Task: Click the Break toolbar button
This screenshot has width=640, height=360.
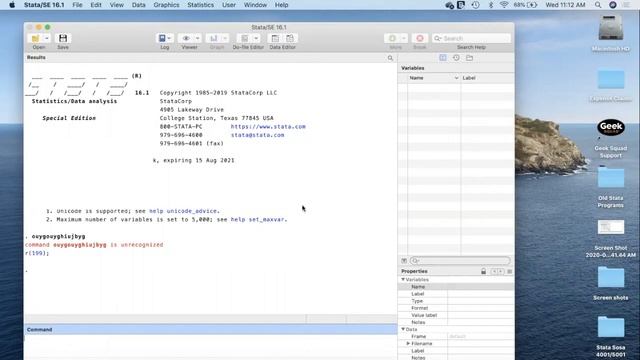Action: click(420, 38)
